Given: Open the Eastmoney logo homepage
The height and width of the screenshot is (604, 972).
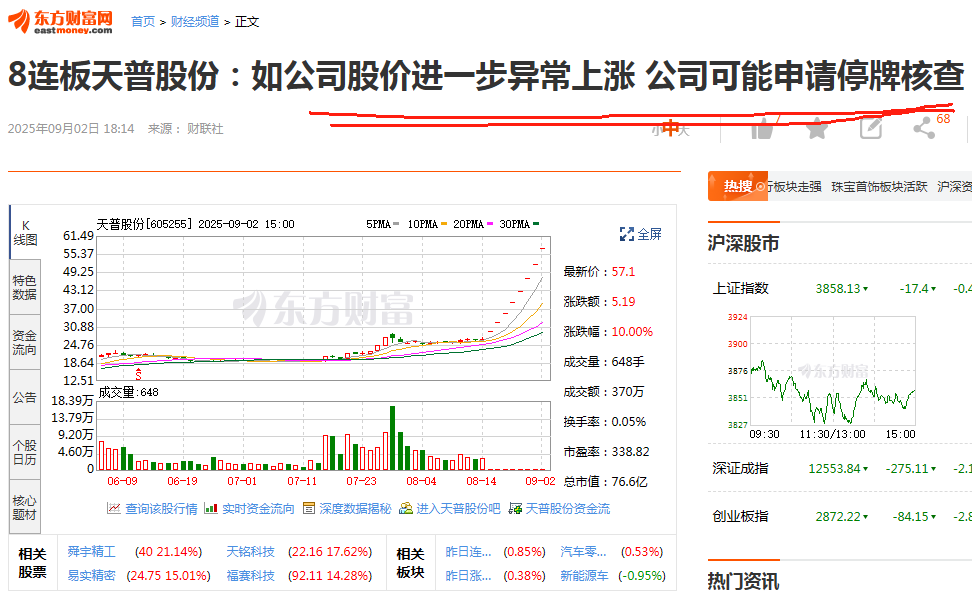Looking at the screenshot, I should coord(60,21).
